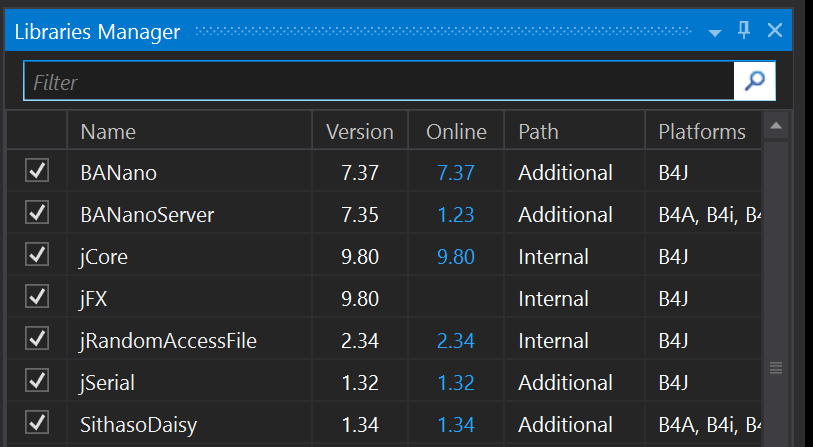This screenshot has height=447, width=813.
Task: Click the Online column header
Action: 456,131
